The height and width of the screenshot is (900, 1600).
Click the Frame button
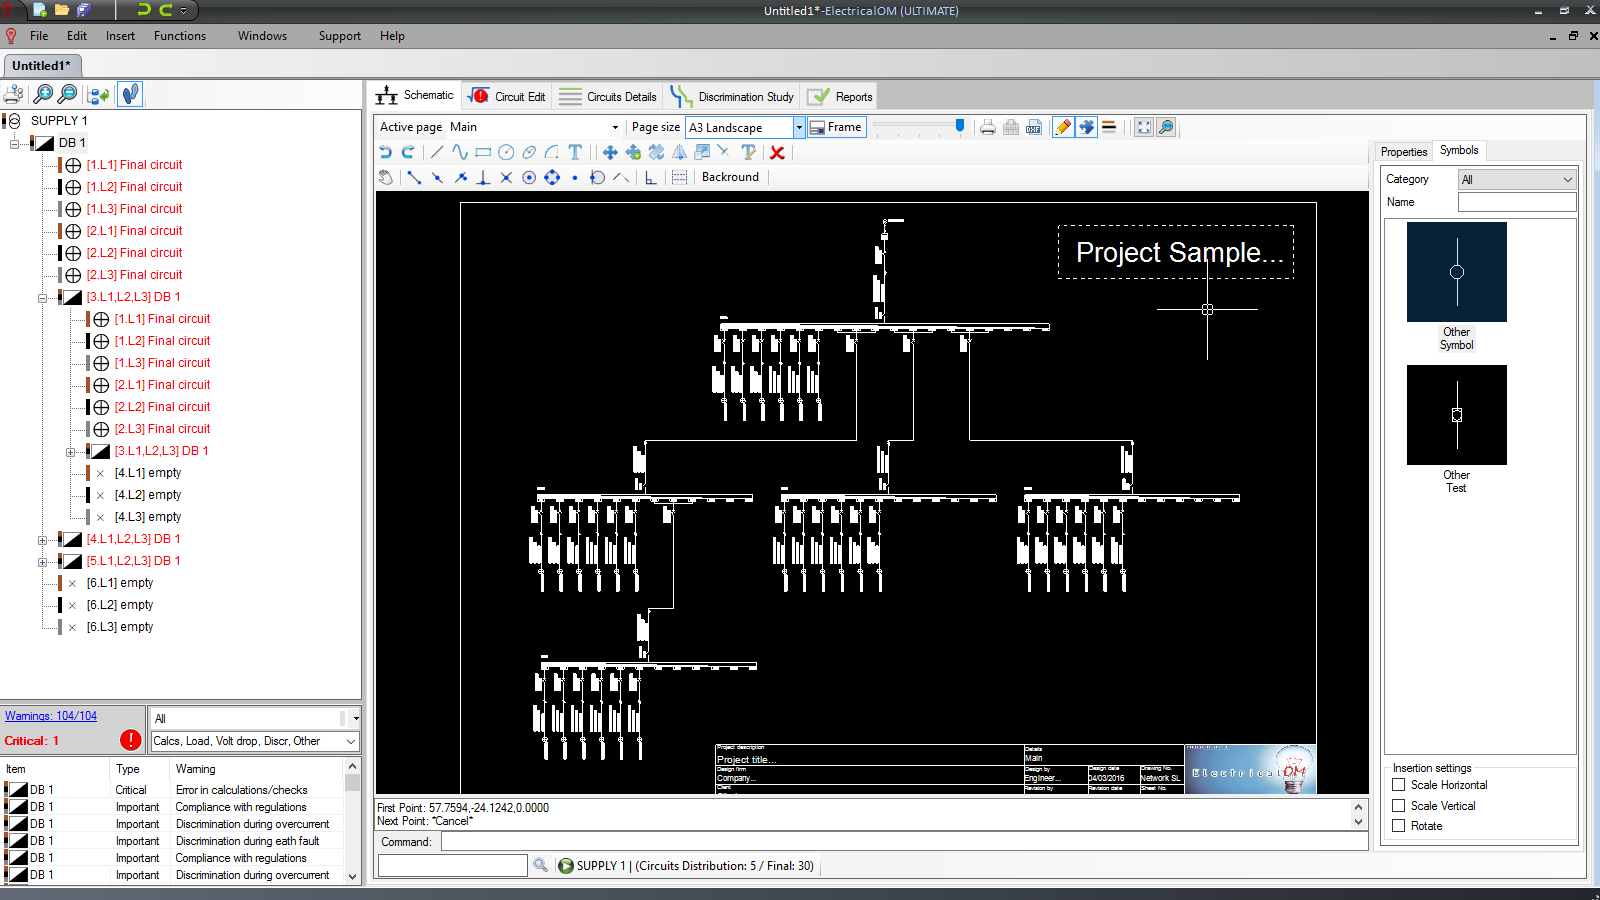point(836,128)
